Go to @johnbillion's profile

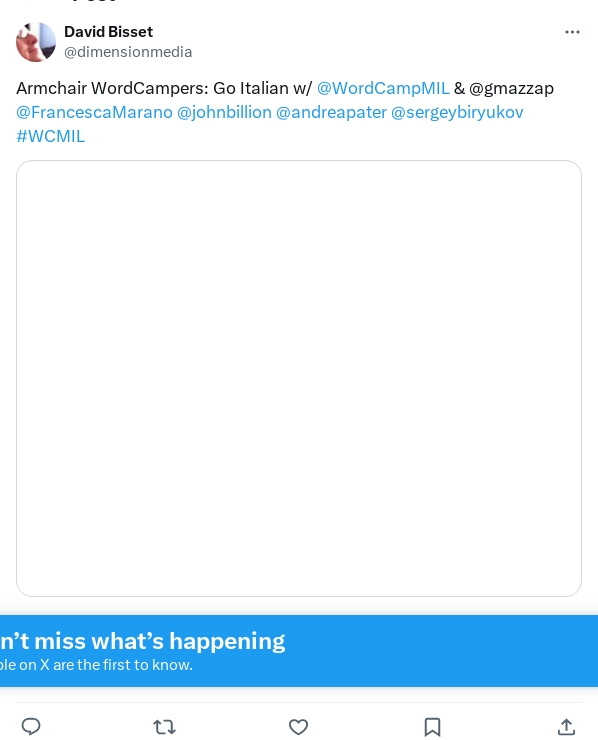pyautogui.click(x=224, y=112)
